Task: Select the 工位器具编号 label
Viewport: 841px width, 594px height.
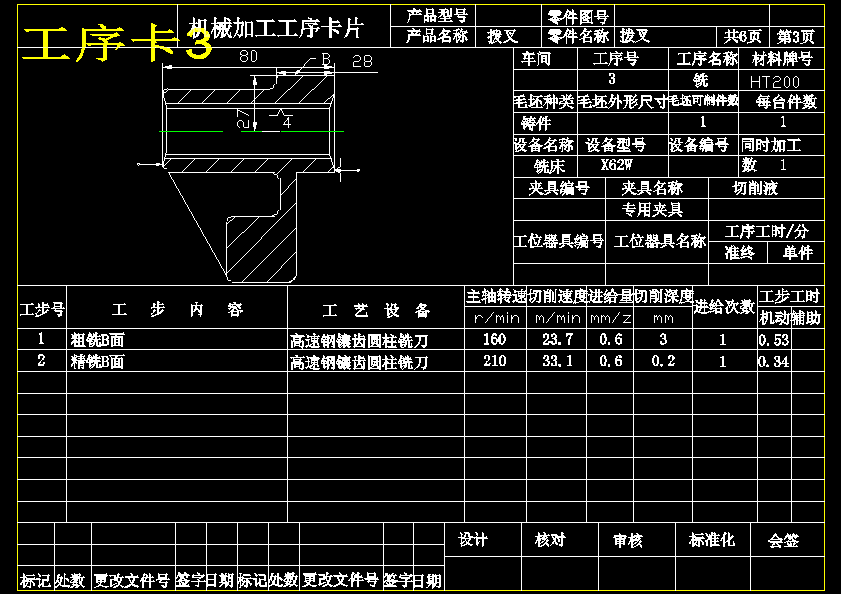Action: click(559, 241)
